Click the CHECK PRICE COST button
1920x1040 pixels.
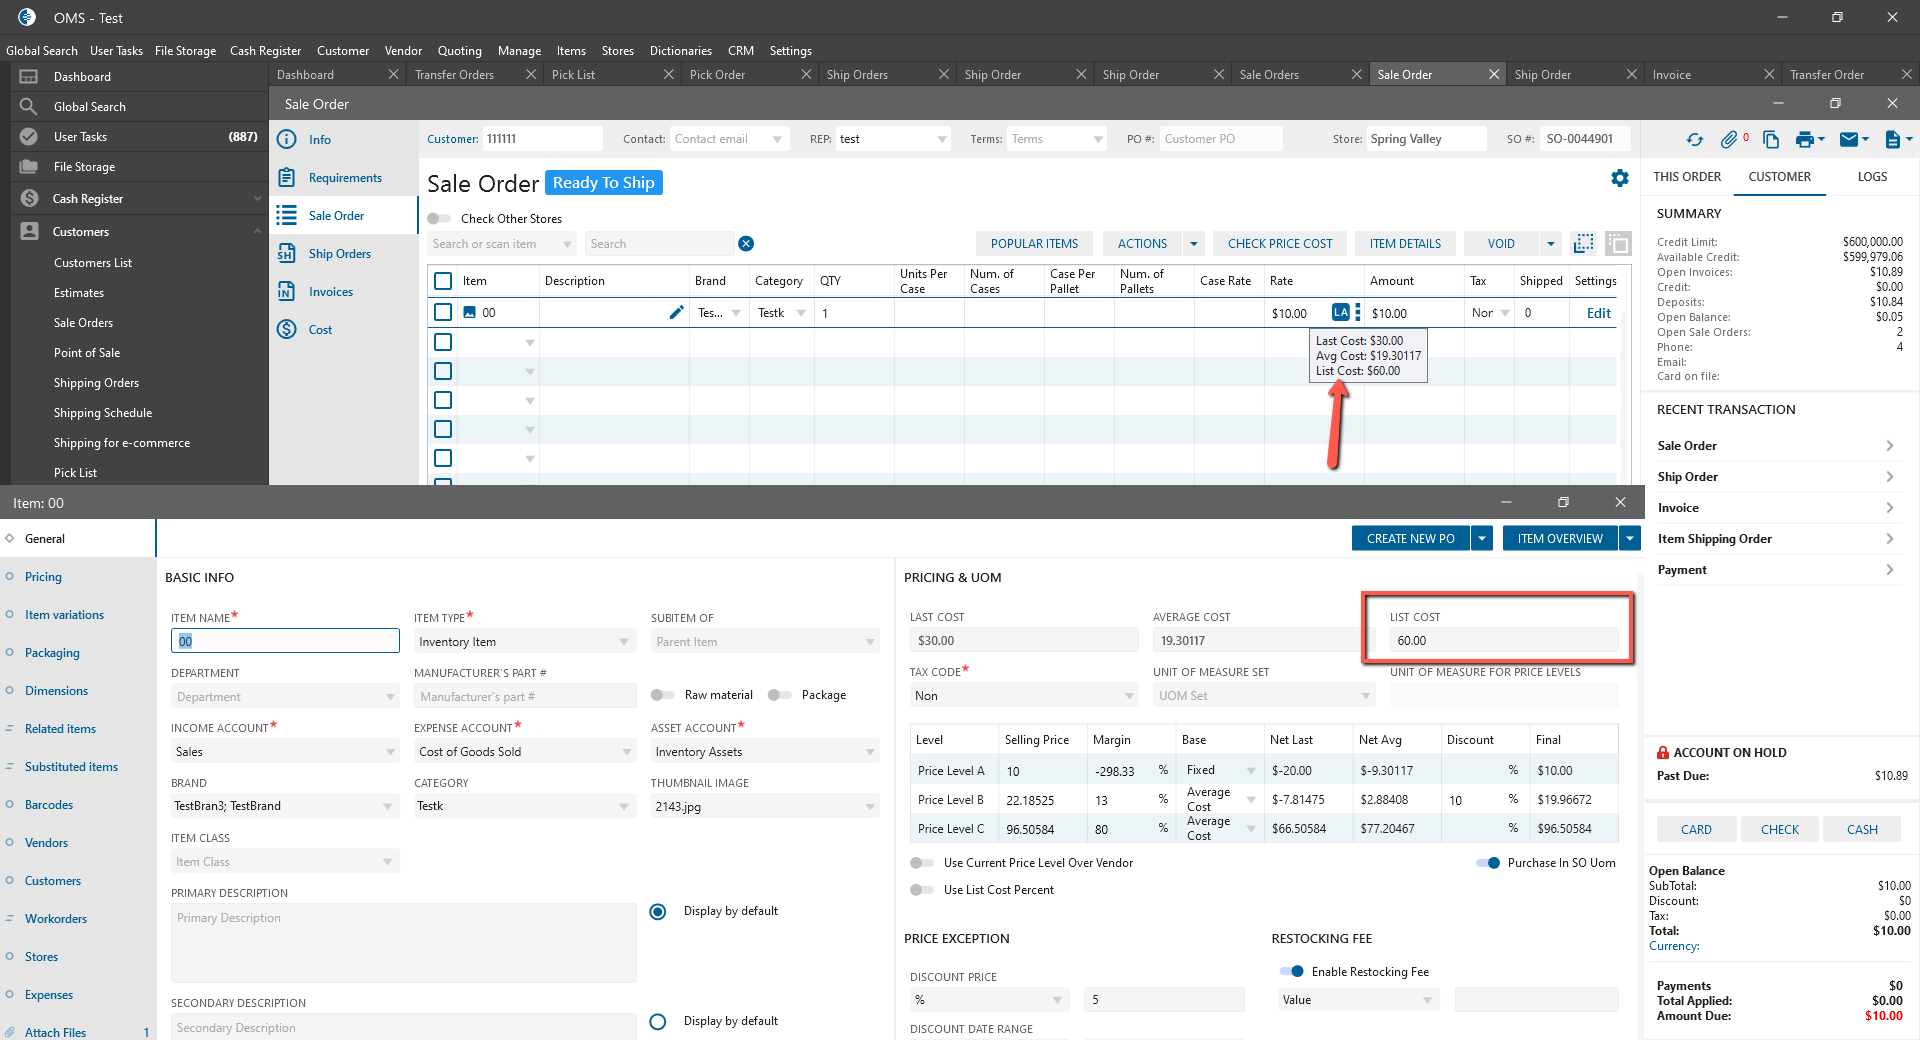tap(1279, 244)
